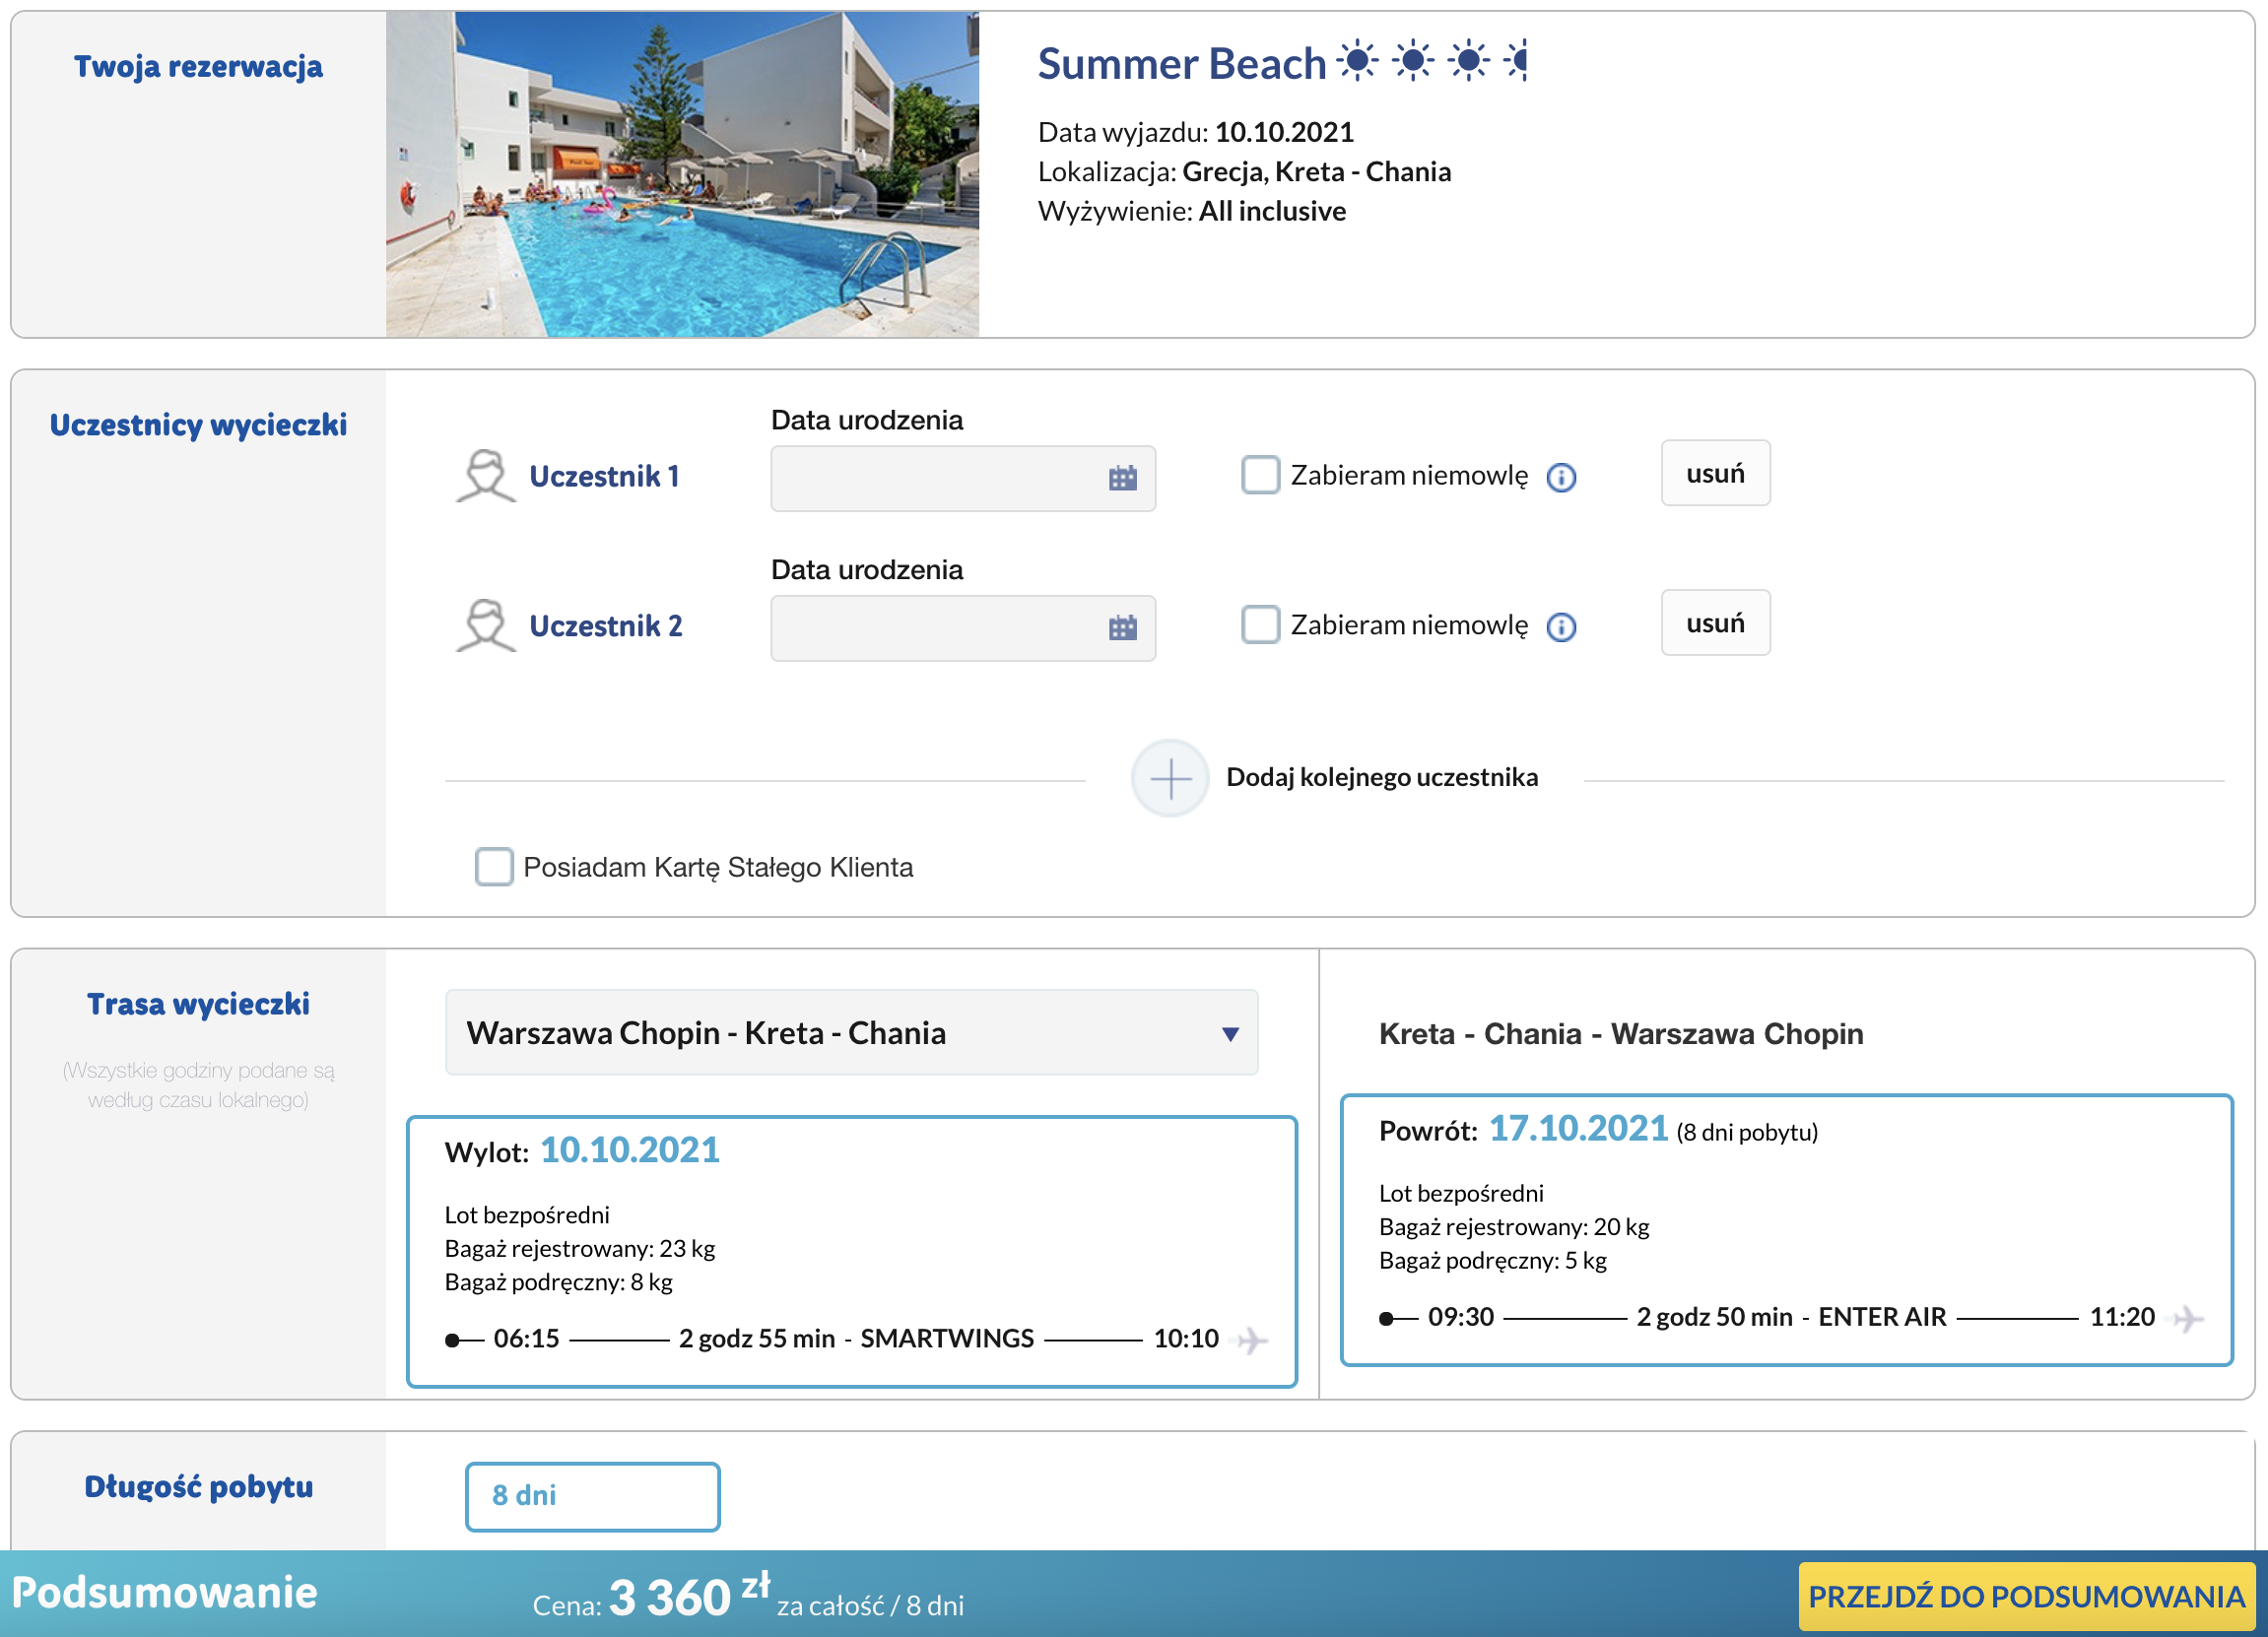Open calendar picker for Uczestnik 1 birth date
Viewport: 2268px width, 1637px height.
click(x=1122, y=478)
